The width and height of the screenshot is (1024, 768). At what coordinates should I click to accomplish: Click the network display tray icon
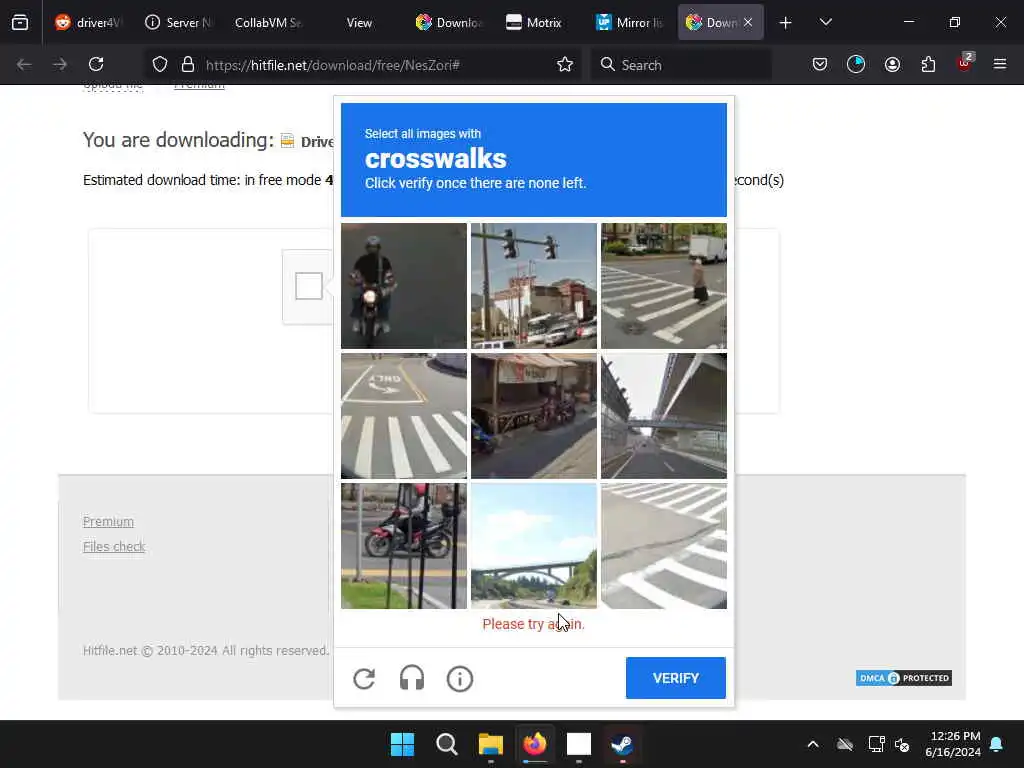tap(876, 744)
